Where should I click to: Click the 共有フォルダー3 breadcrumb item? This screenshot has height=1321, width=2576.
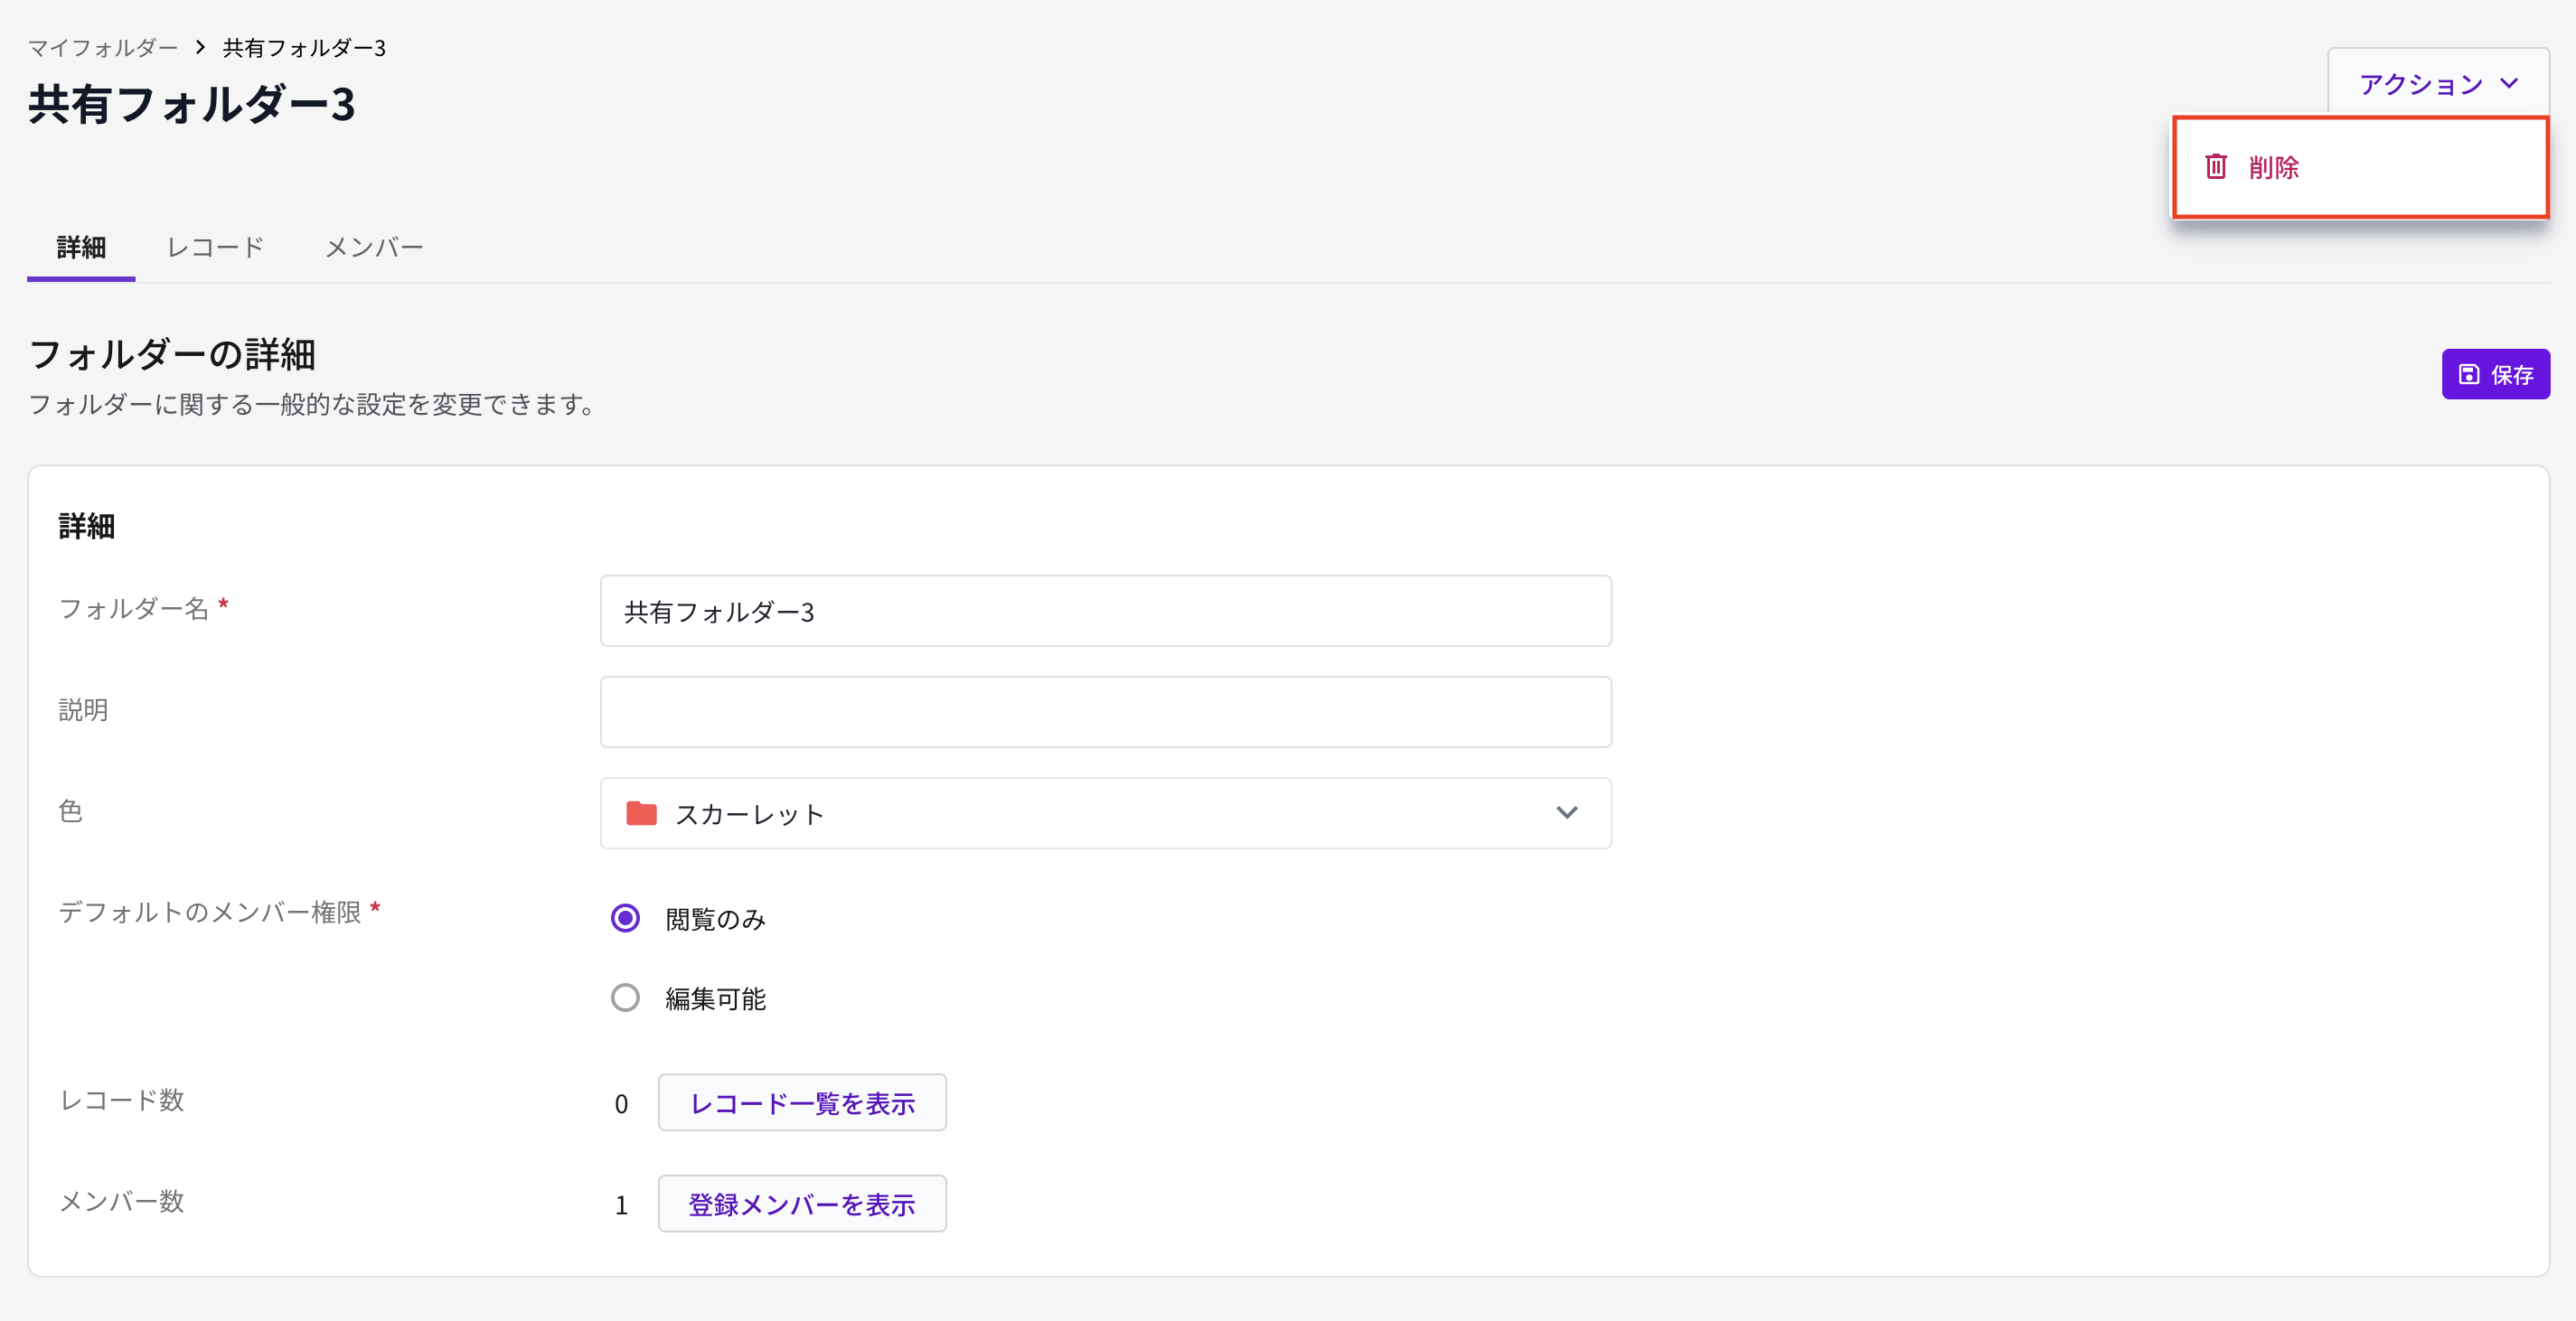(304, 47)
